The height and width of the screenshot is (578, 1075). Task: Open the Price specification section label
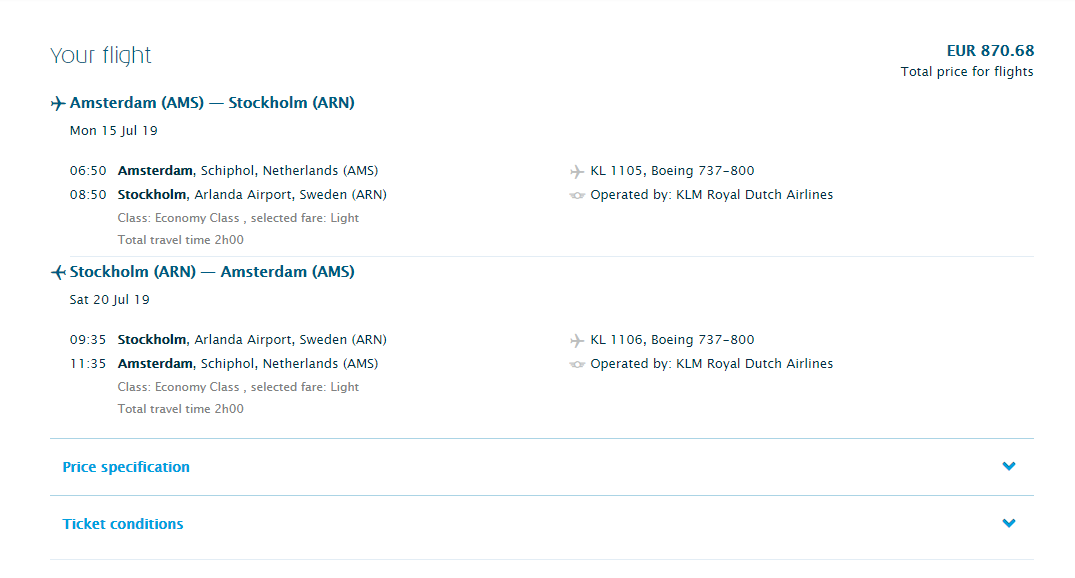126,467
